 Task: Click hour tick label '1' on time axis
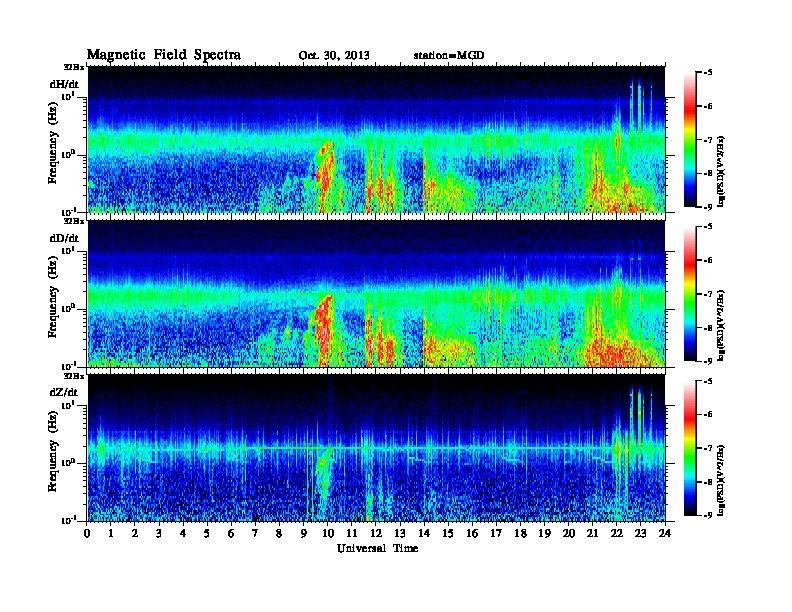[x=111, y=533]
